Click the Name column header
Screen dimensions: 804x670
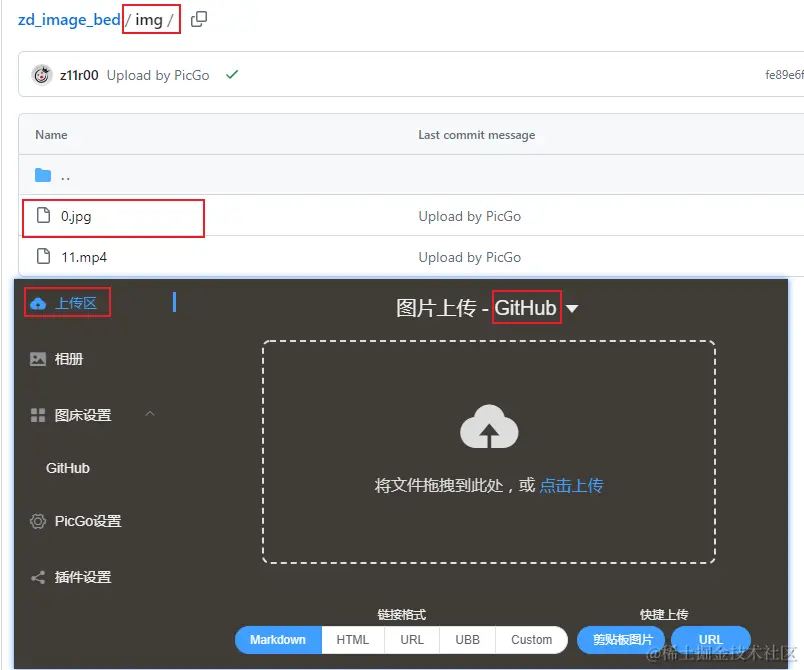click(51, 135)
